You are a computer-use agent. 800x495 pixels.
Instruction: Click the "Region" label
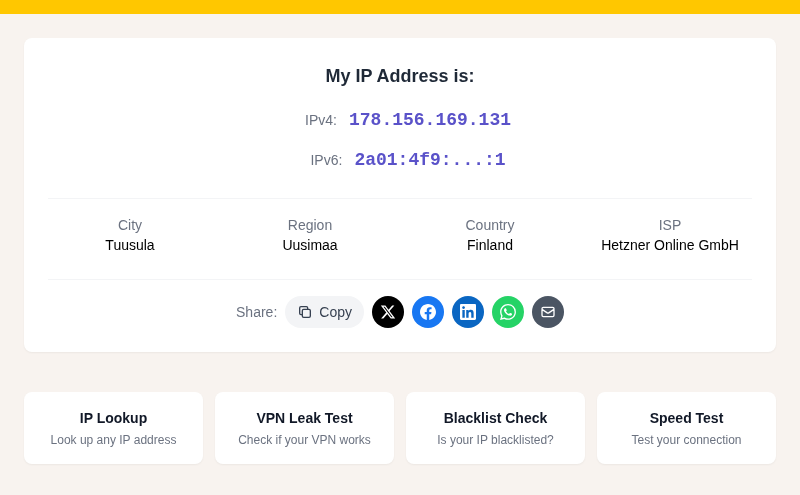pos(310,225)
